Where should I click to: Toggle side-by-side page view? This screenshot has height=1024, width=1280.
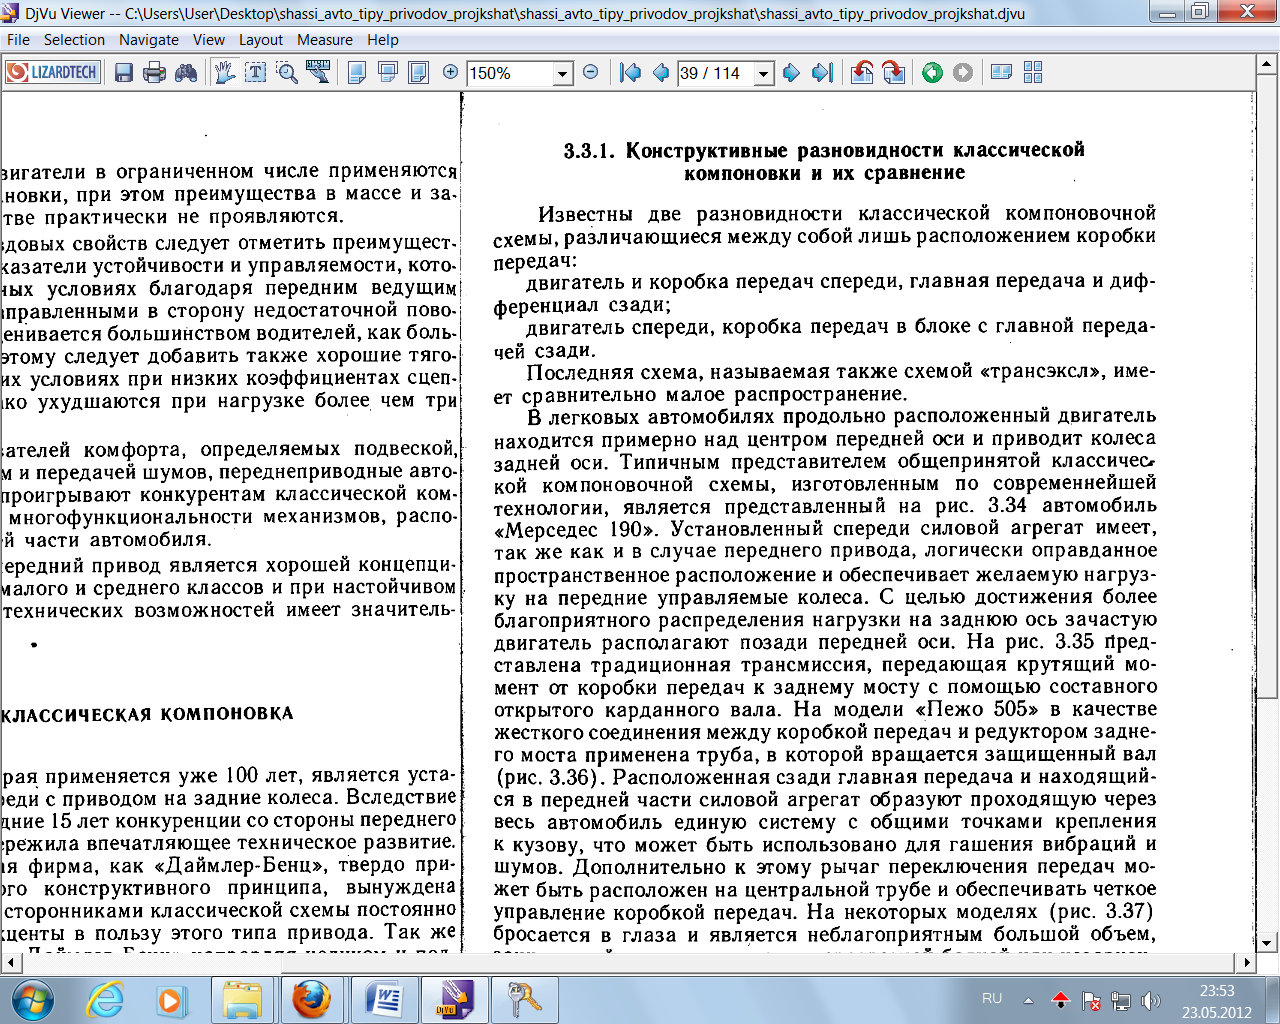[1001, 73]
